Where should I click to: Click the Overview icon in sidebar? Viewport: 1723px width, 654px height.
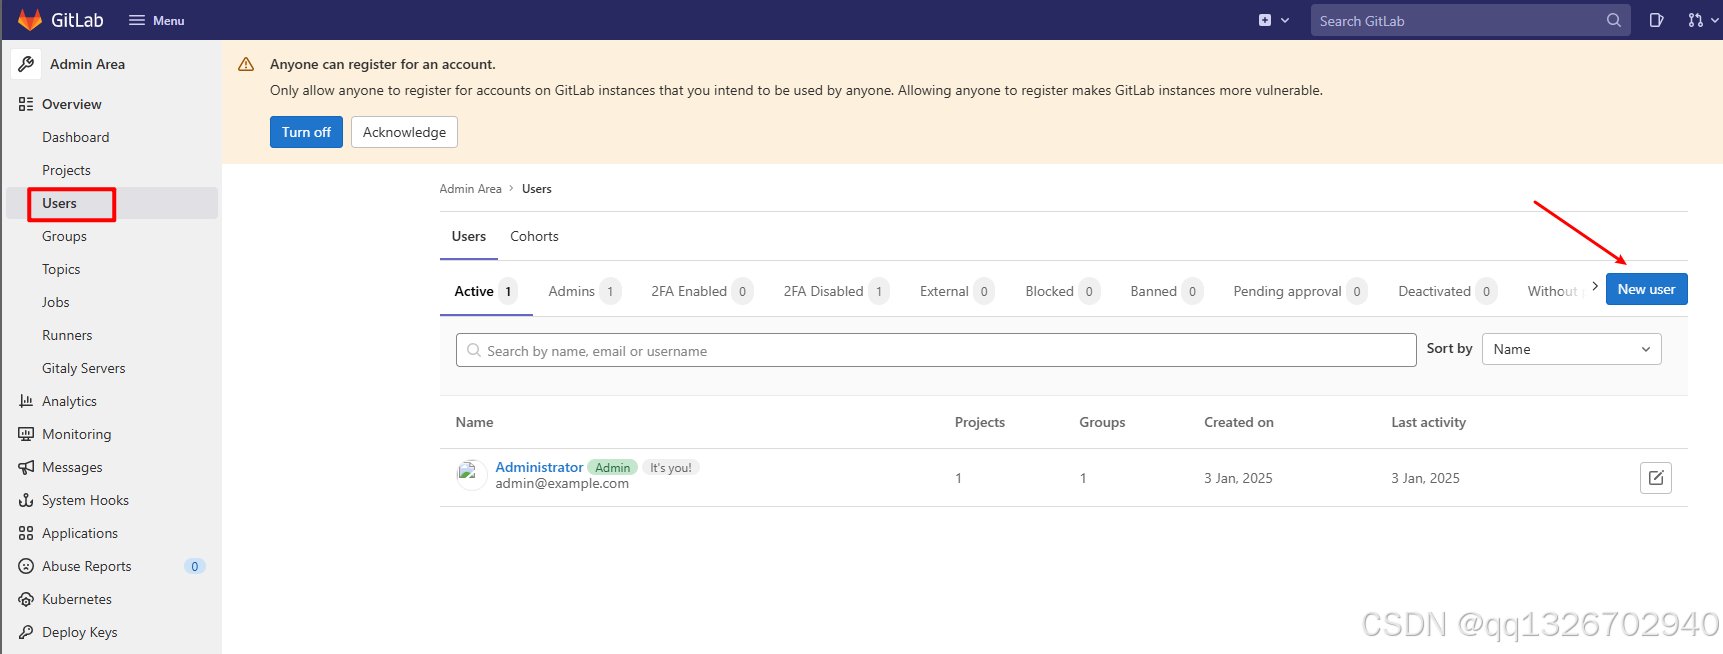pyautogui.click(x=26, y=104)
